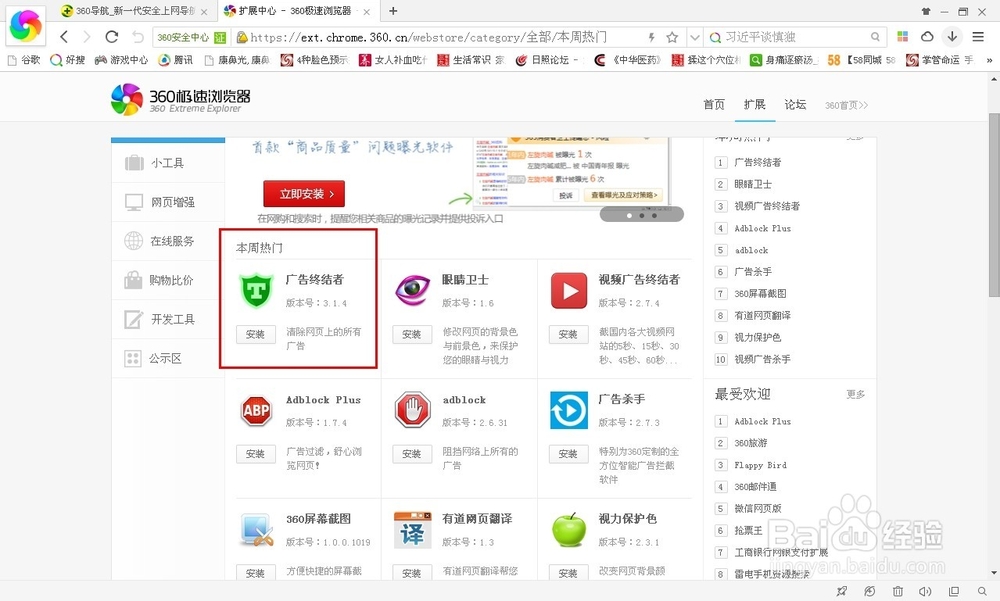Select 公示区 category in sidebar
Screen dimensions: 1000x601
pyautogui.click(x=168, y=358)
